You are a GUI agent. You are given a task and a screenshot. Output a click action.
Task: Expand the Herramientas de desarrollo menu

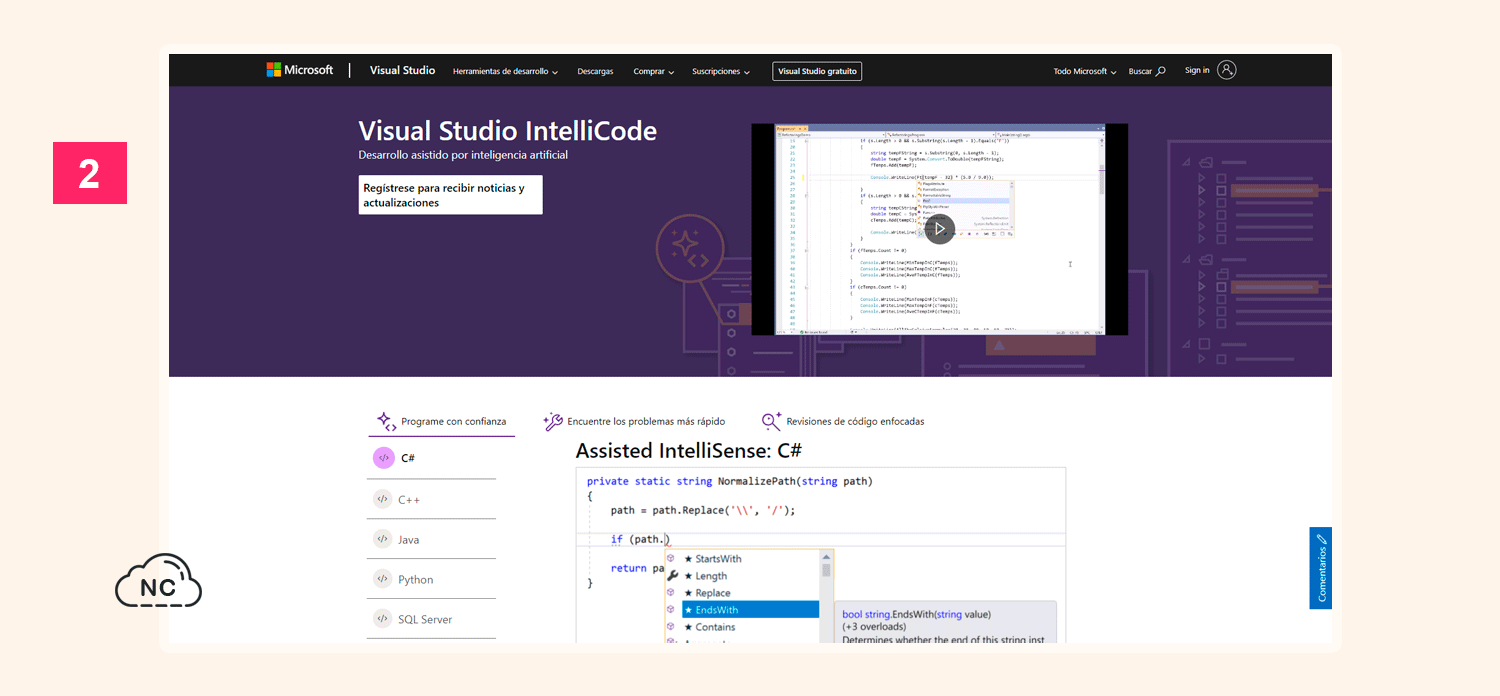point(505,72)
